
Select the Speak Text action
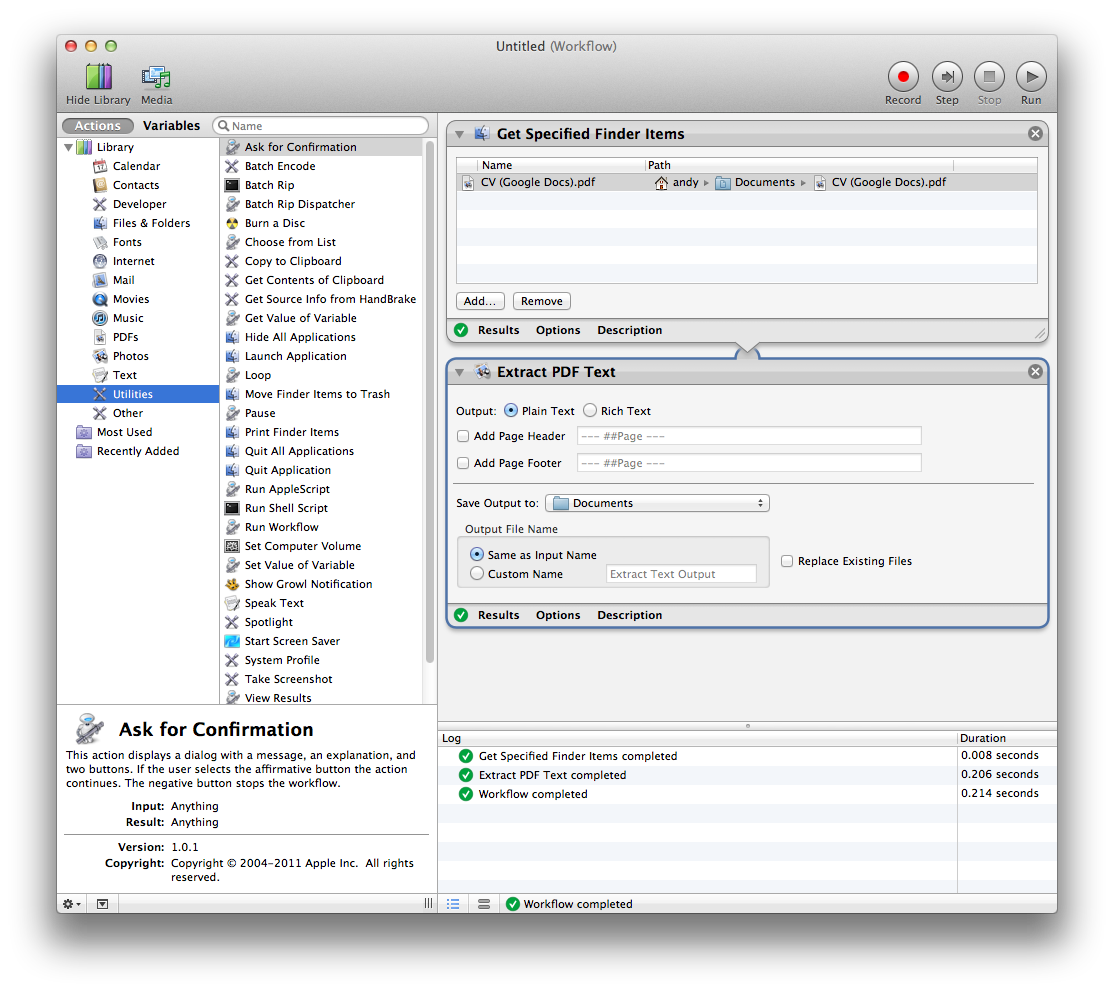tap(274, 603)
